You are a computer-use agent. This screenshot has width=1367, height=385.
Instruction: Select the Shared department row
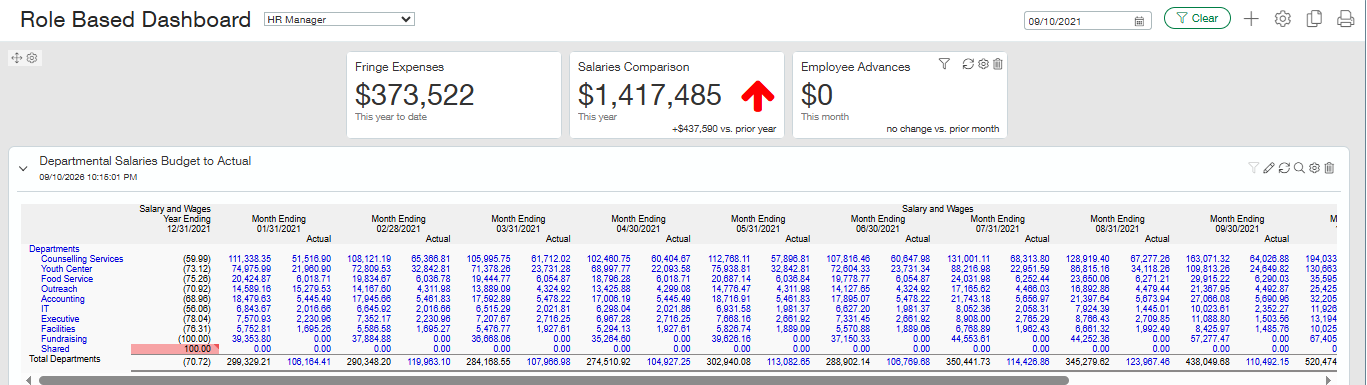[x=56, y=349]
